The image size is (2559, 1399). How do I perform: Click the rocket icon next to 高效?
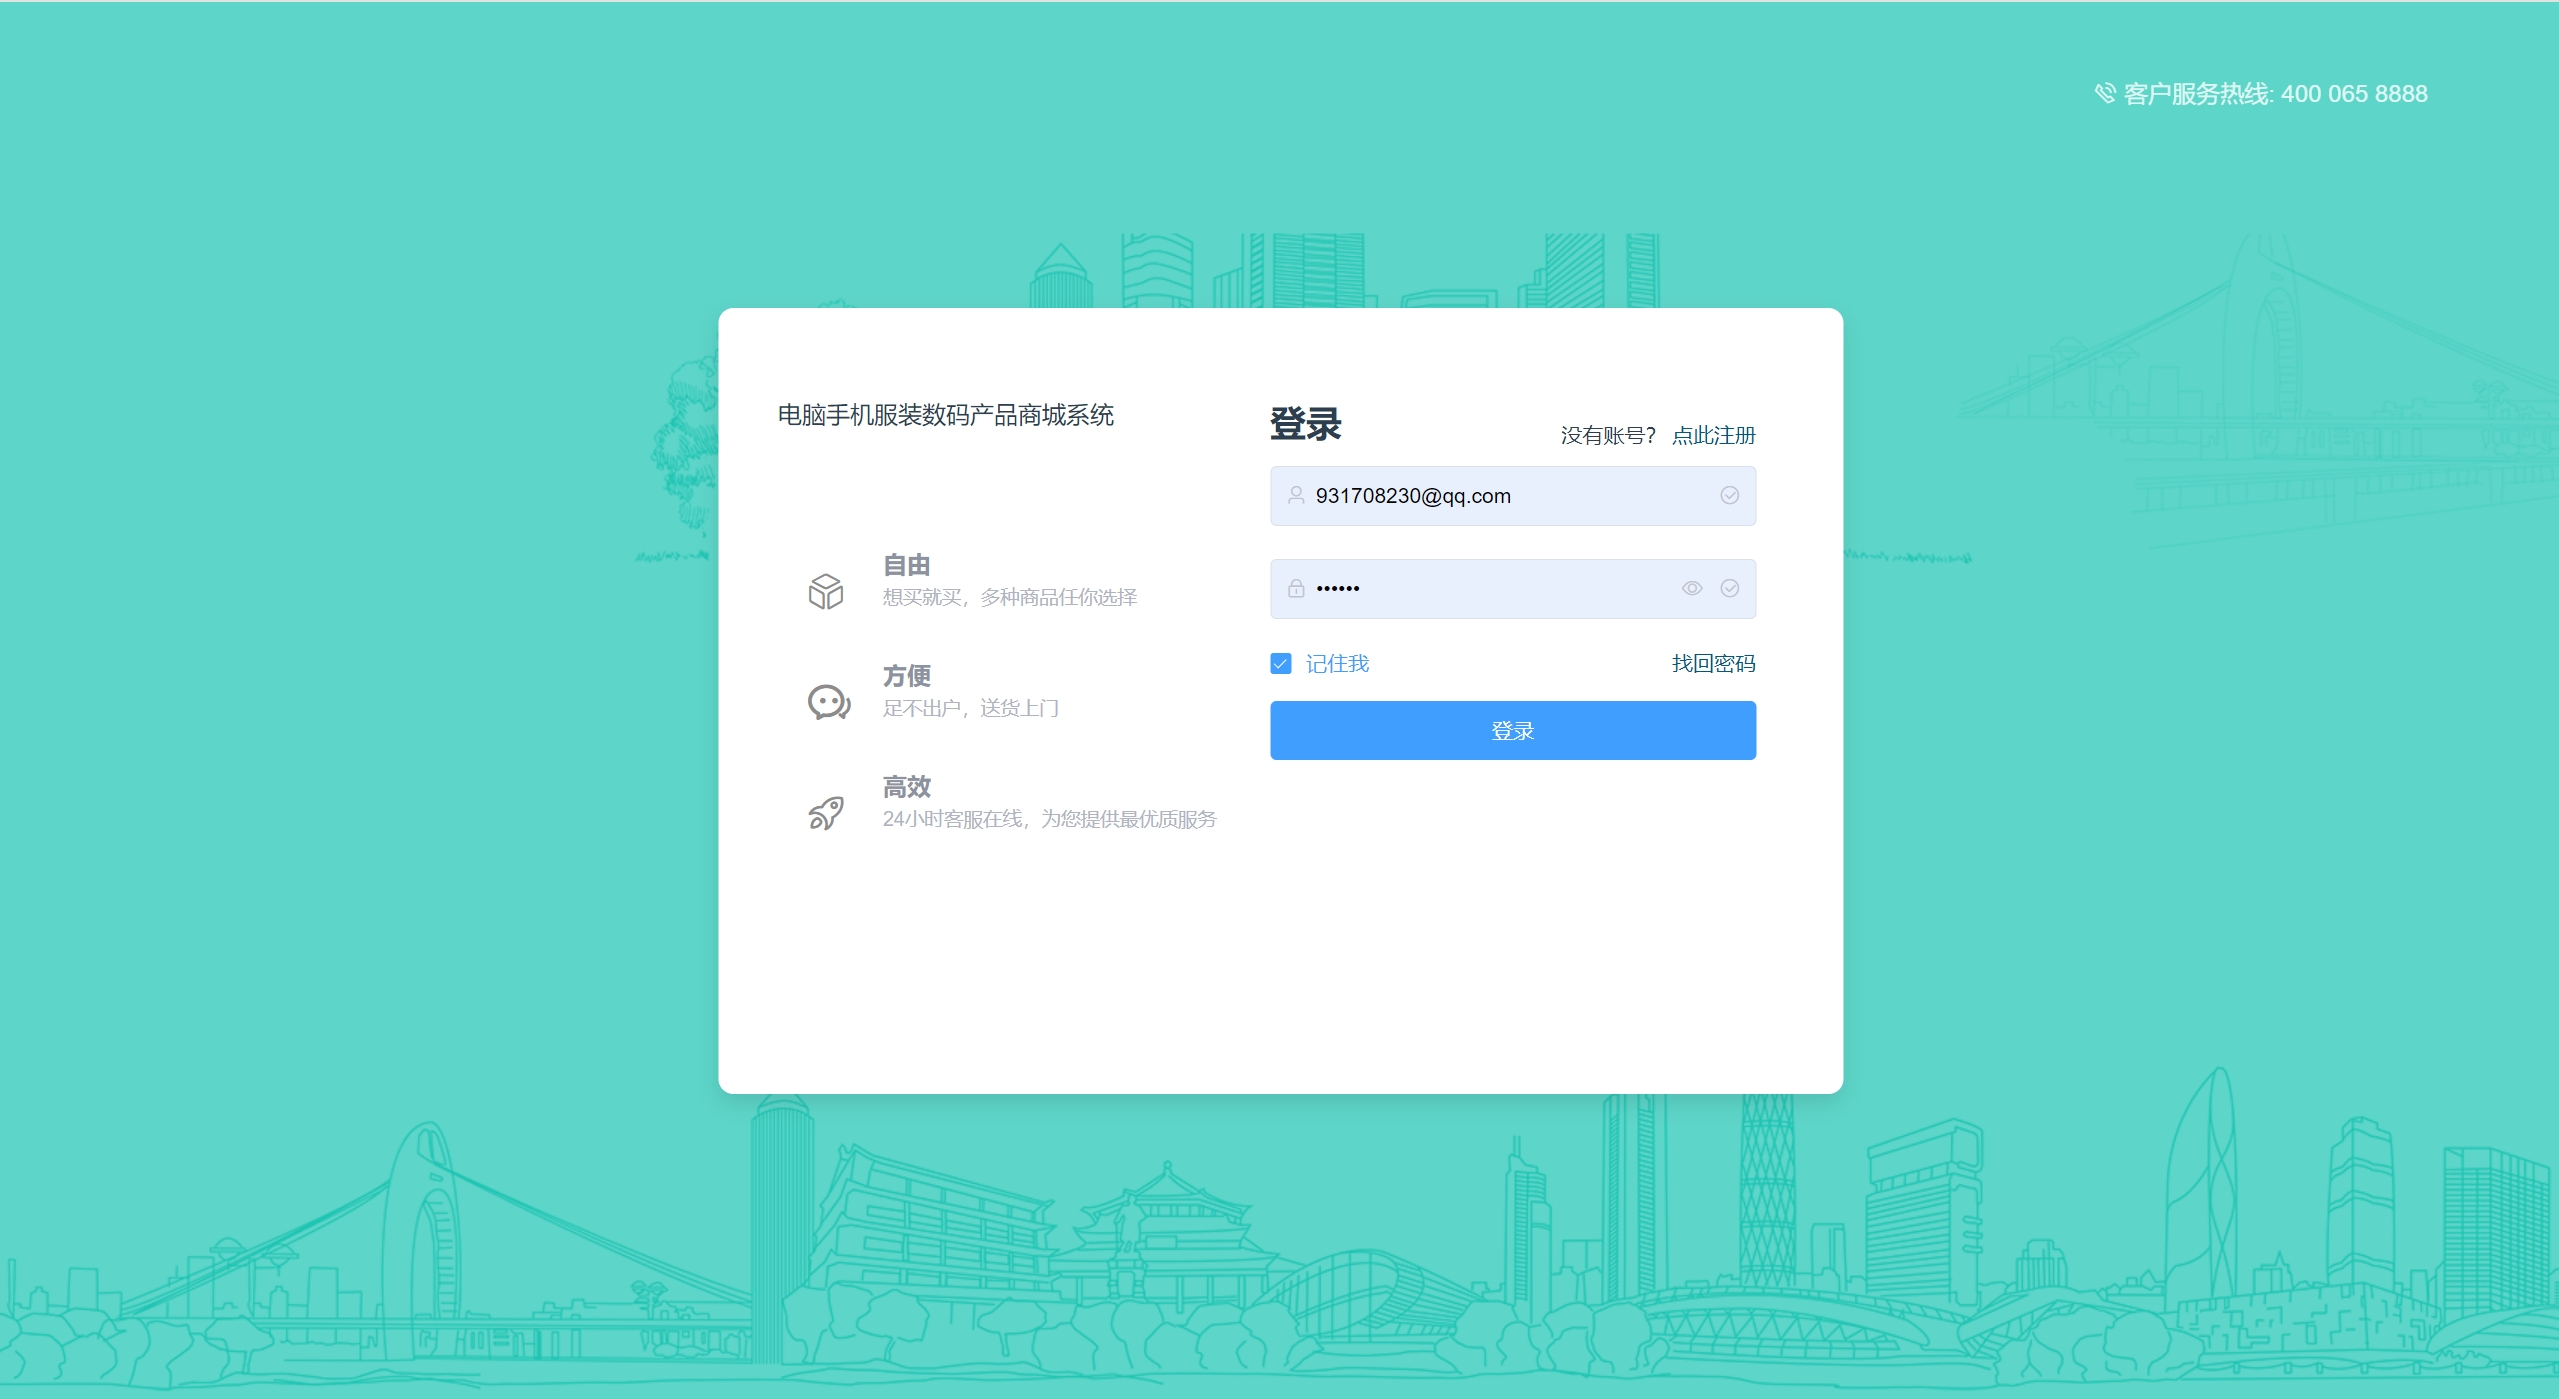click(826, 813)
